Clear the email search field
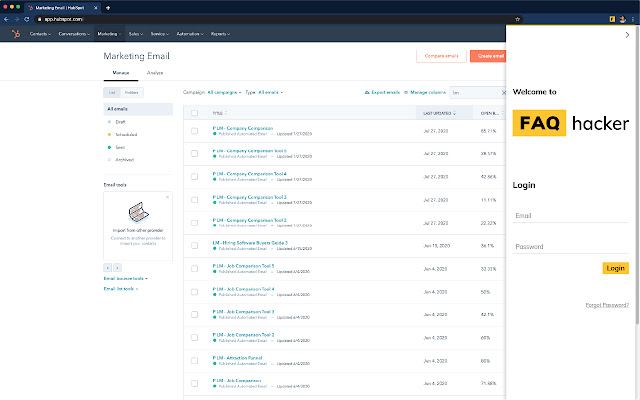640x400 pixels. coord(503,93)
